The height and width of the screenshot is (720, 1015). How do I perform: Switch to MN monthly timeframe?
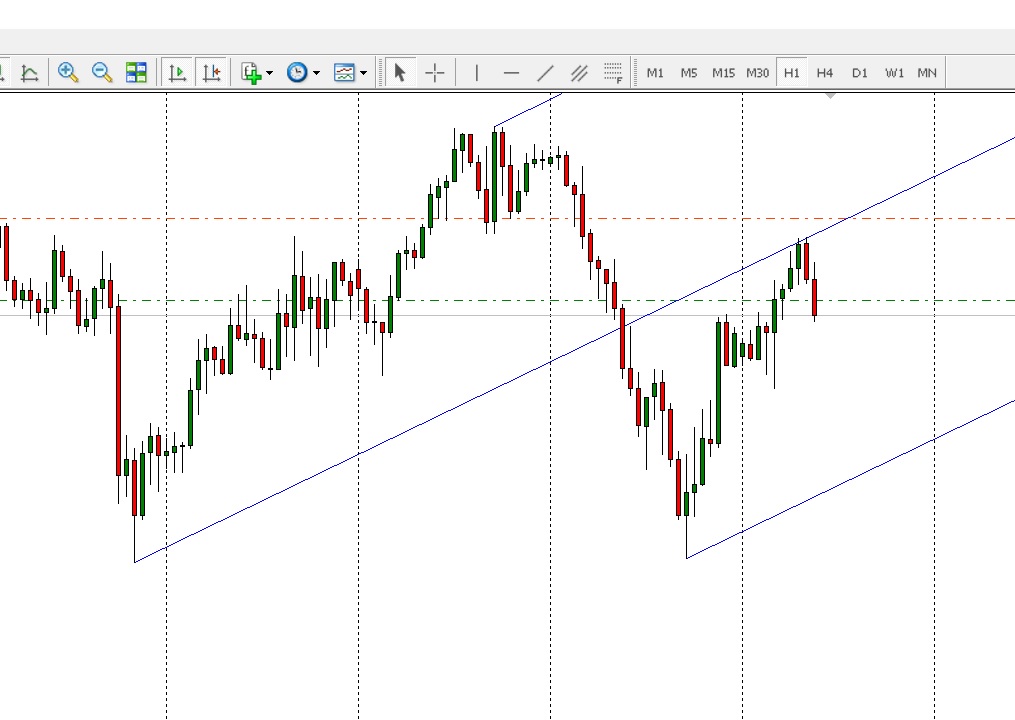tap(927, 73)
